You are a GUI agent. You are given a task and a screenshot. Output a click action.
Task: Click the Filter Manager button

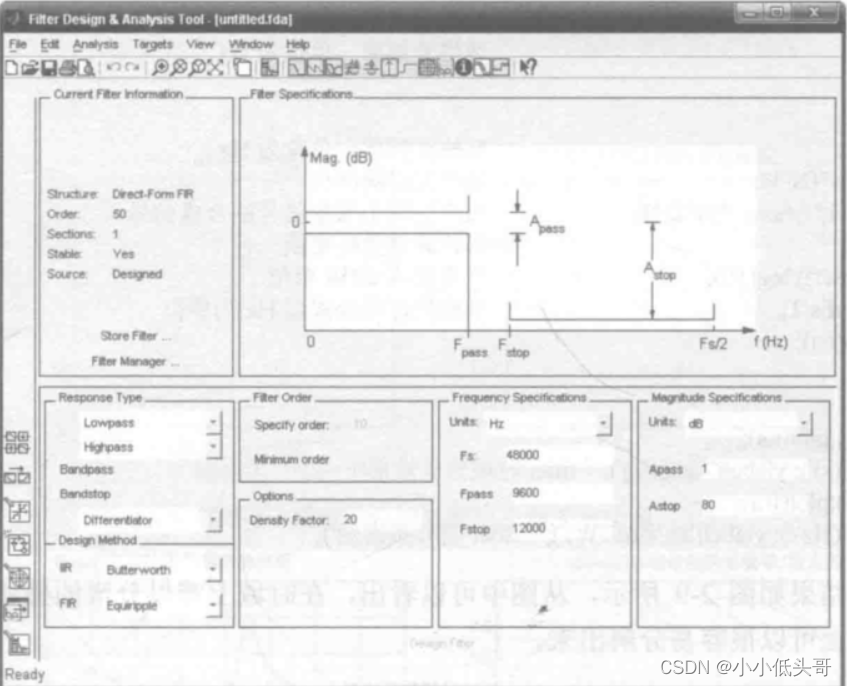(x=135, y=361)
